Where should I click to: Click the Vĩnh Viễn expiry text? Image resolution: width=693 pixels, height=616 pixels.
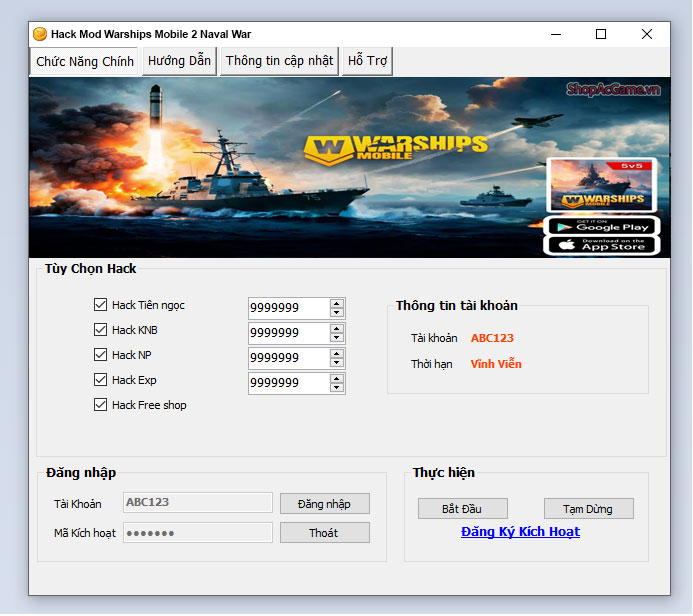tap(496, 364)
